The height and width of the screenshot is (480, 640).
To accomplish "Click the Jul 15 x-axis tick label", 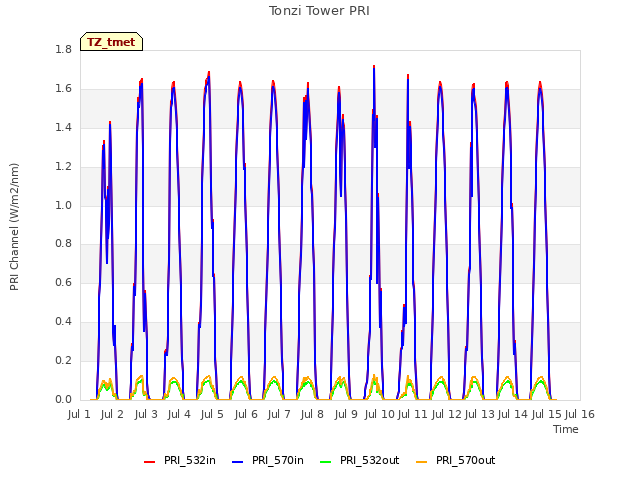I will 547,414.
